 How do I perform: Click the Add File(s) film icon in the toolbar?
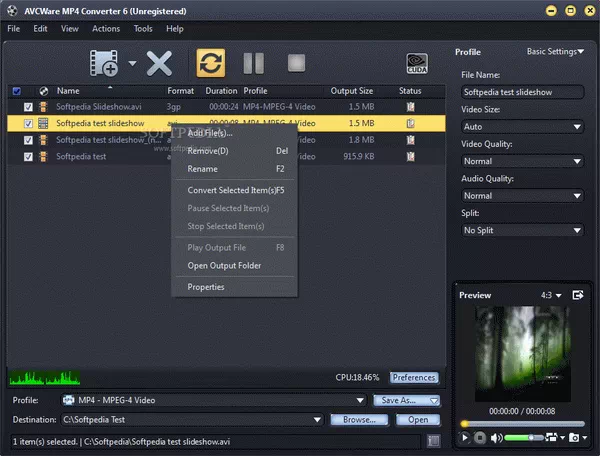(x=104, y=63)
